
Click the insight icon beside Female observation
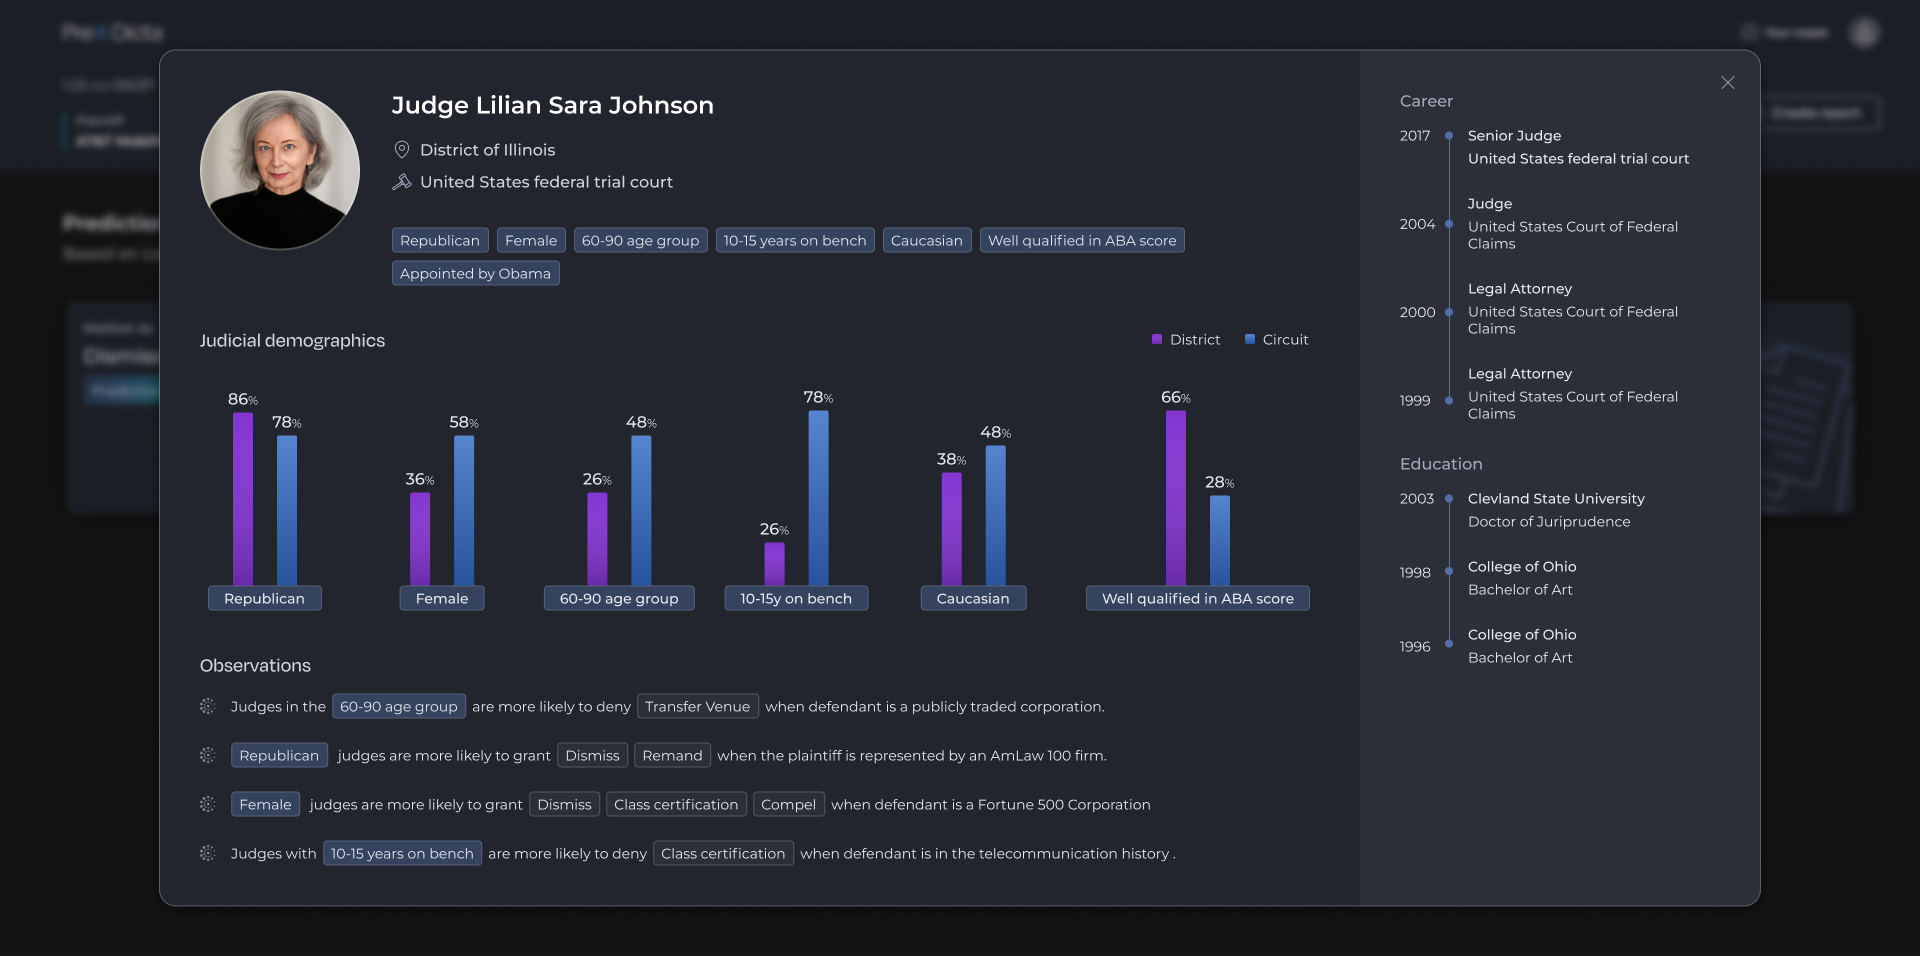point(208,804)
